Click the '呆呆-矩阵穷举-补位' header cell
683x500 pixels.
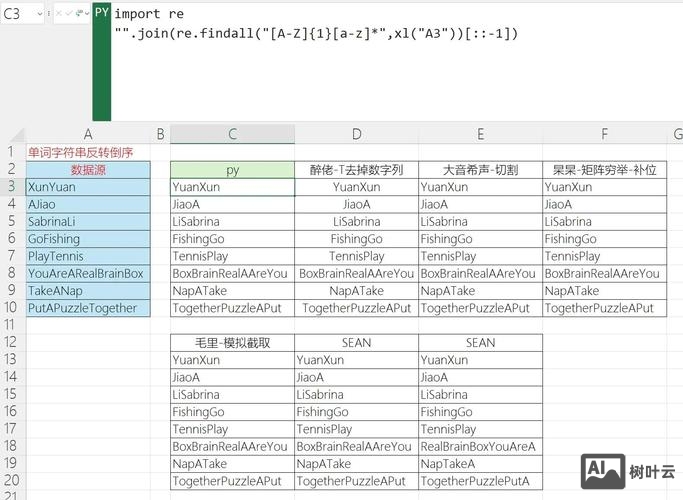[605, 169]
